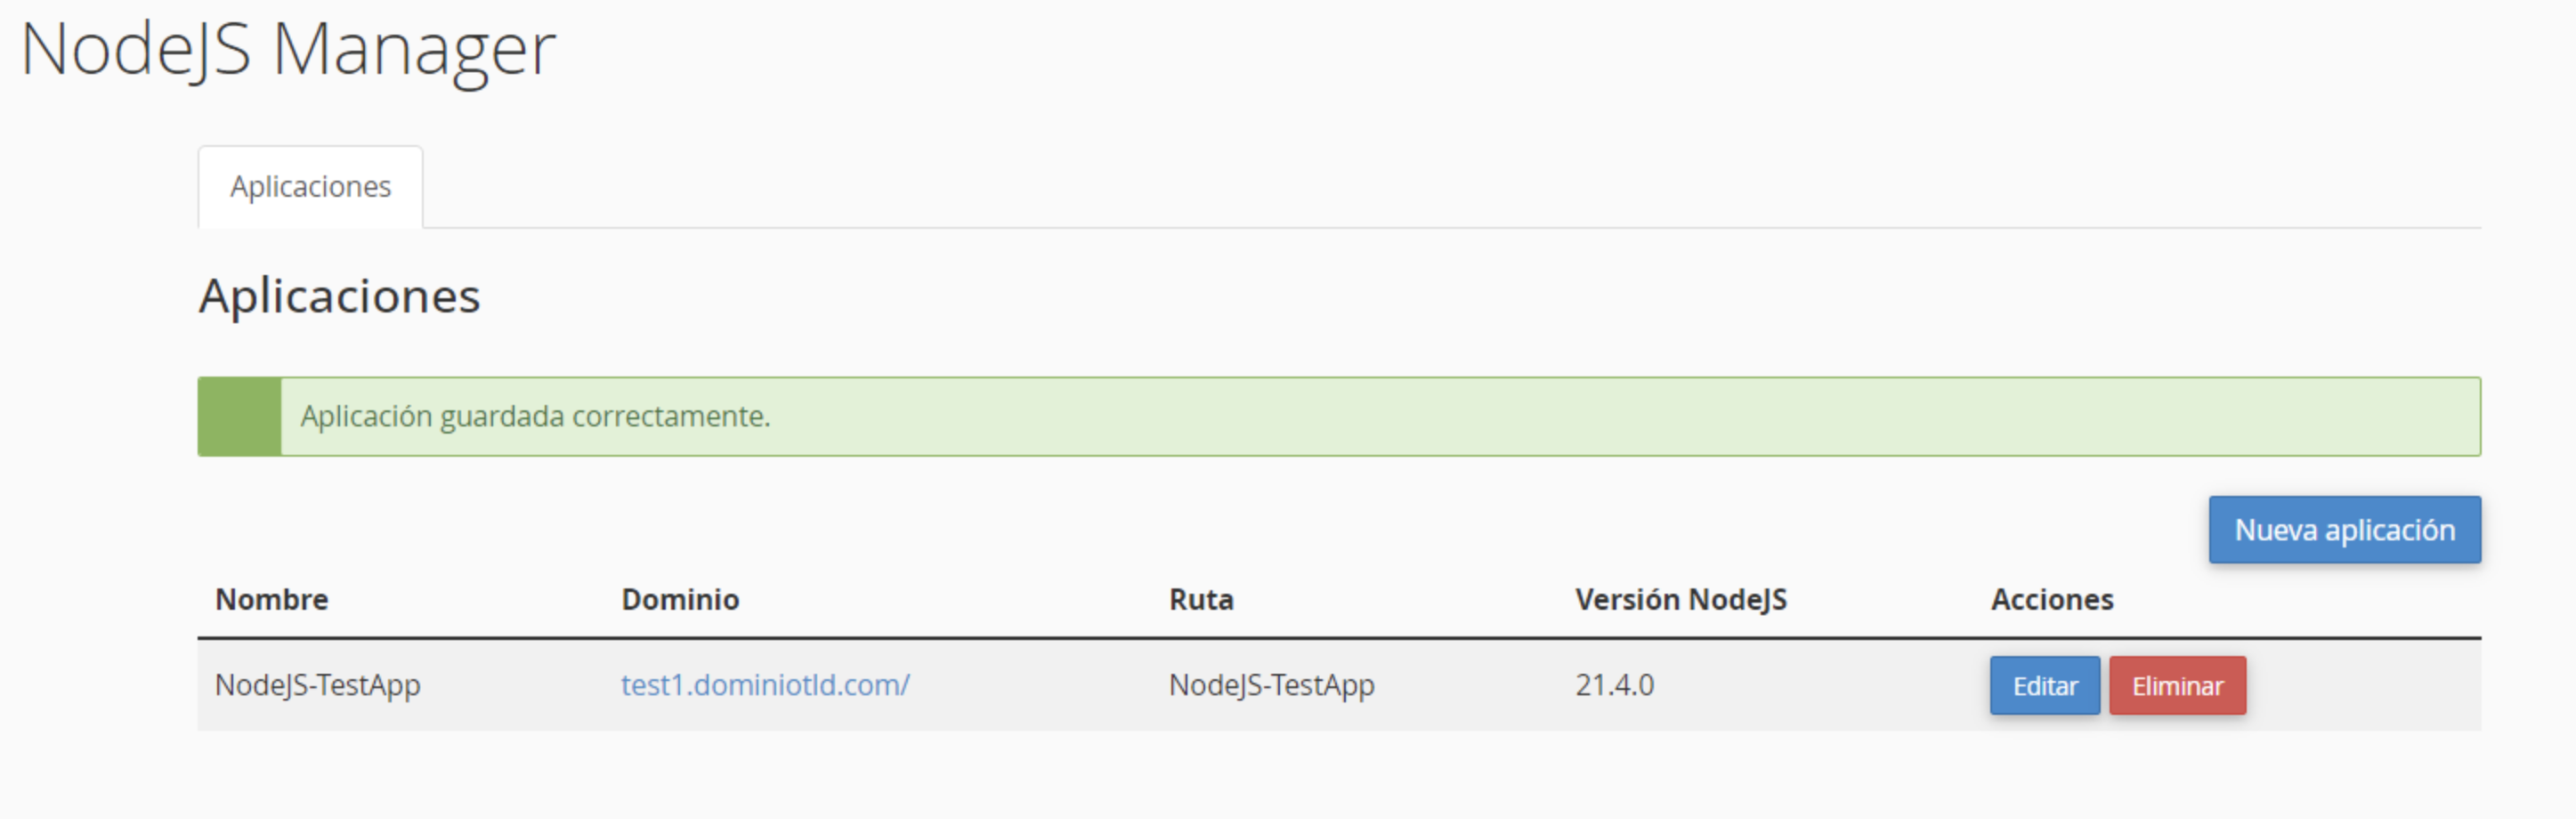Select the NodeJS-TestApp name cell

318,685
